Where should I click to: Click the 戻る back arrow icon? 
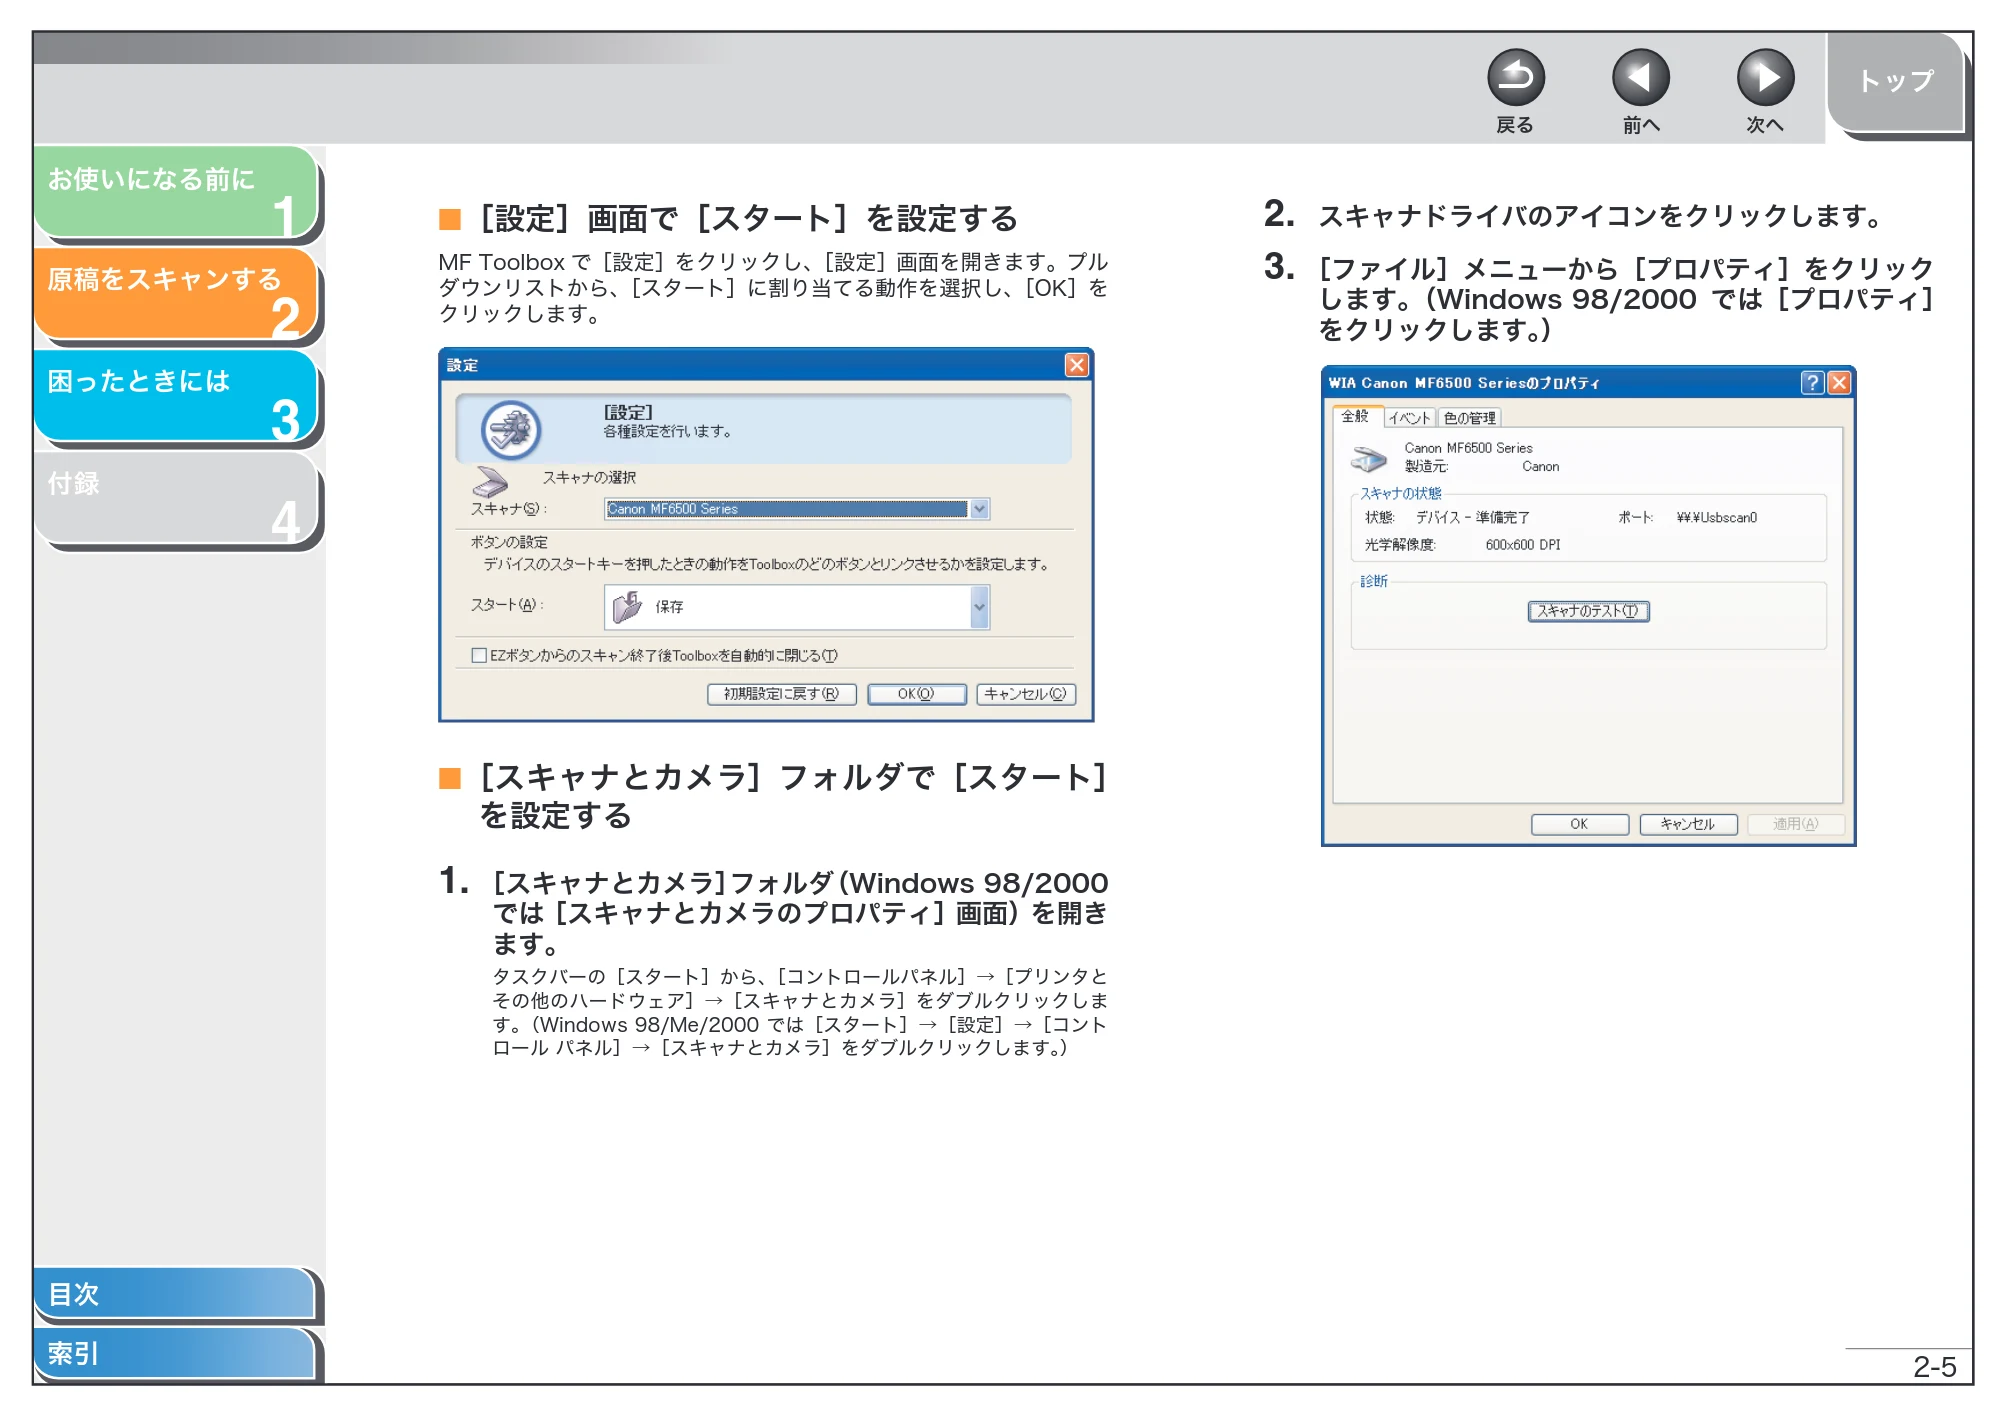pos(1515,77)
